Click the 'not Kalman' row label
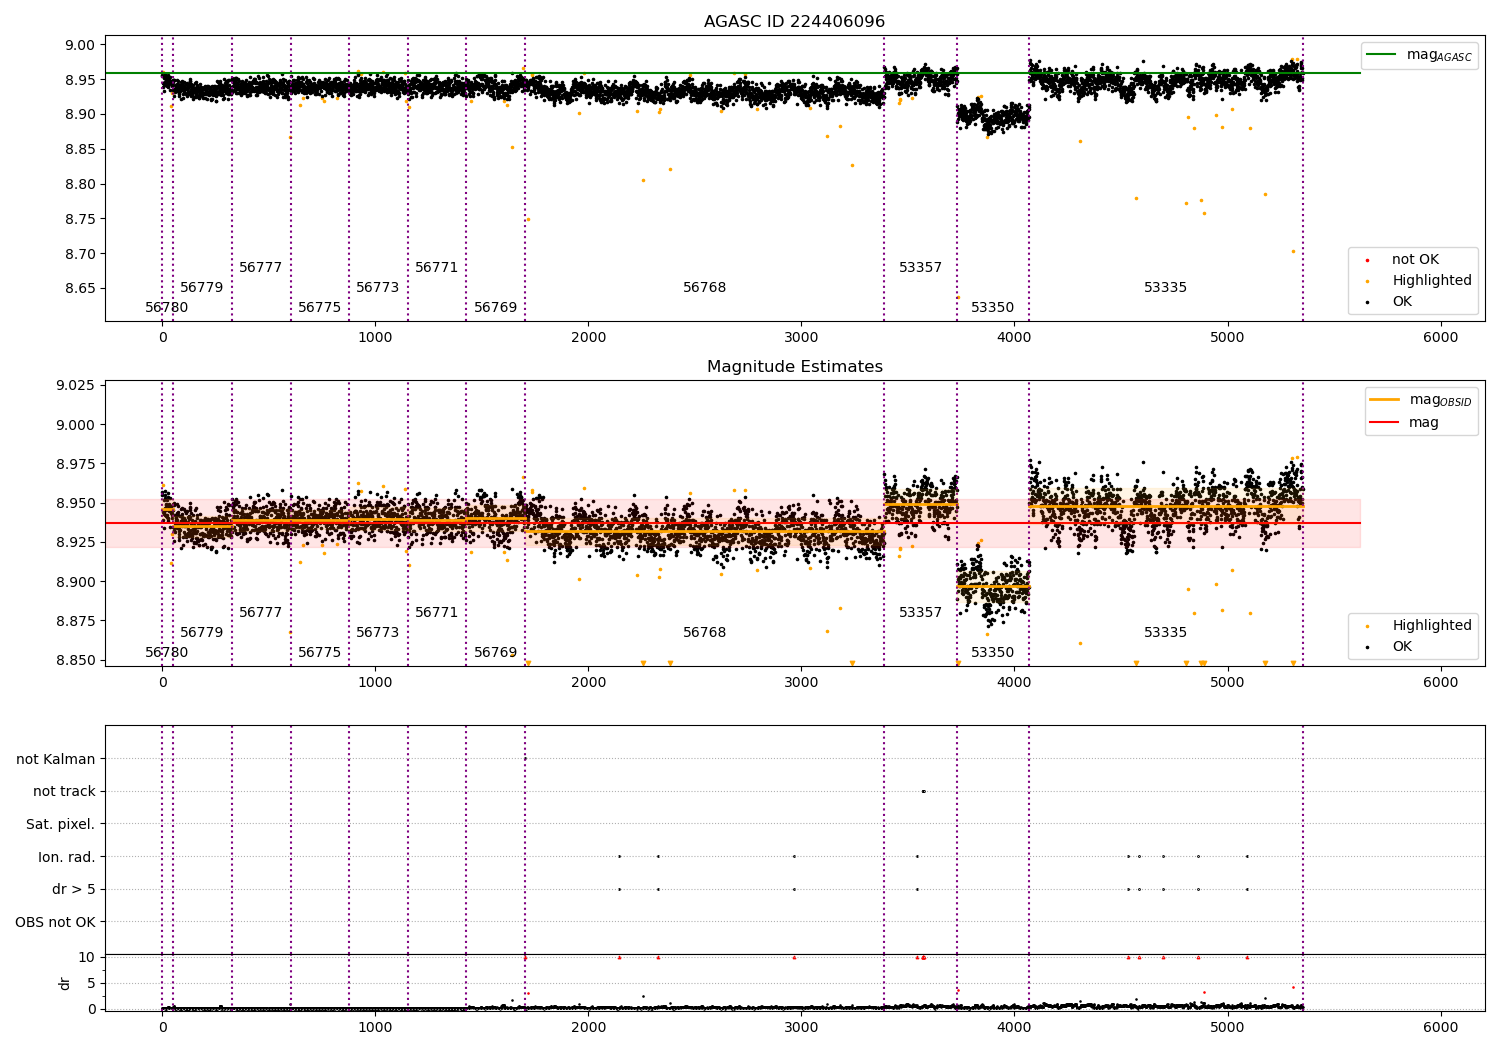 [x=56, y=760]
